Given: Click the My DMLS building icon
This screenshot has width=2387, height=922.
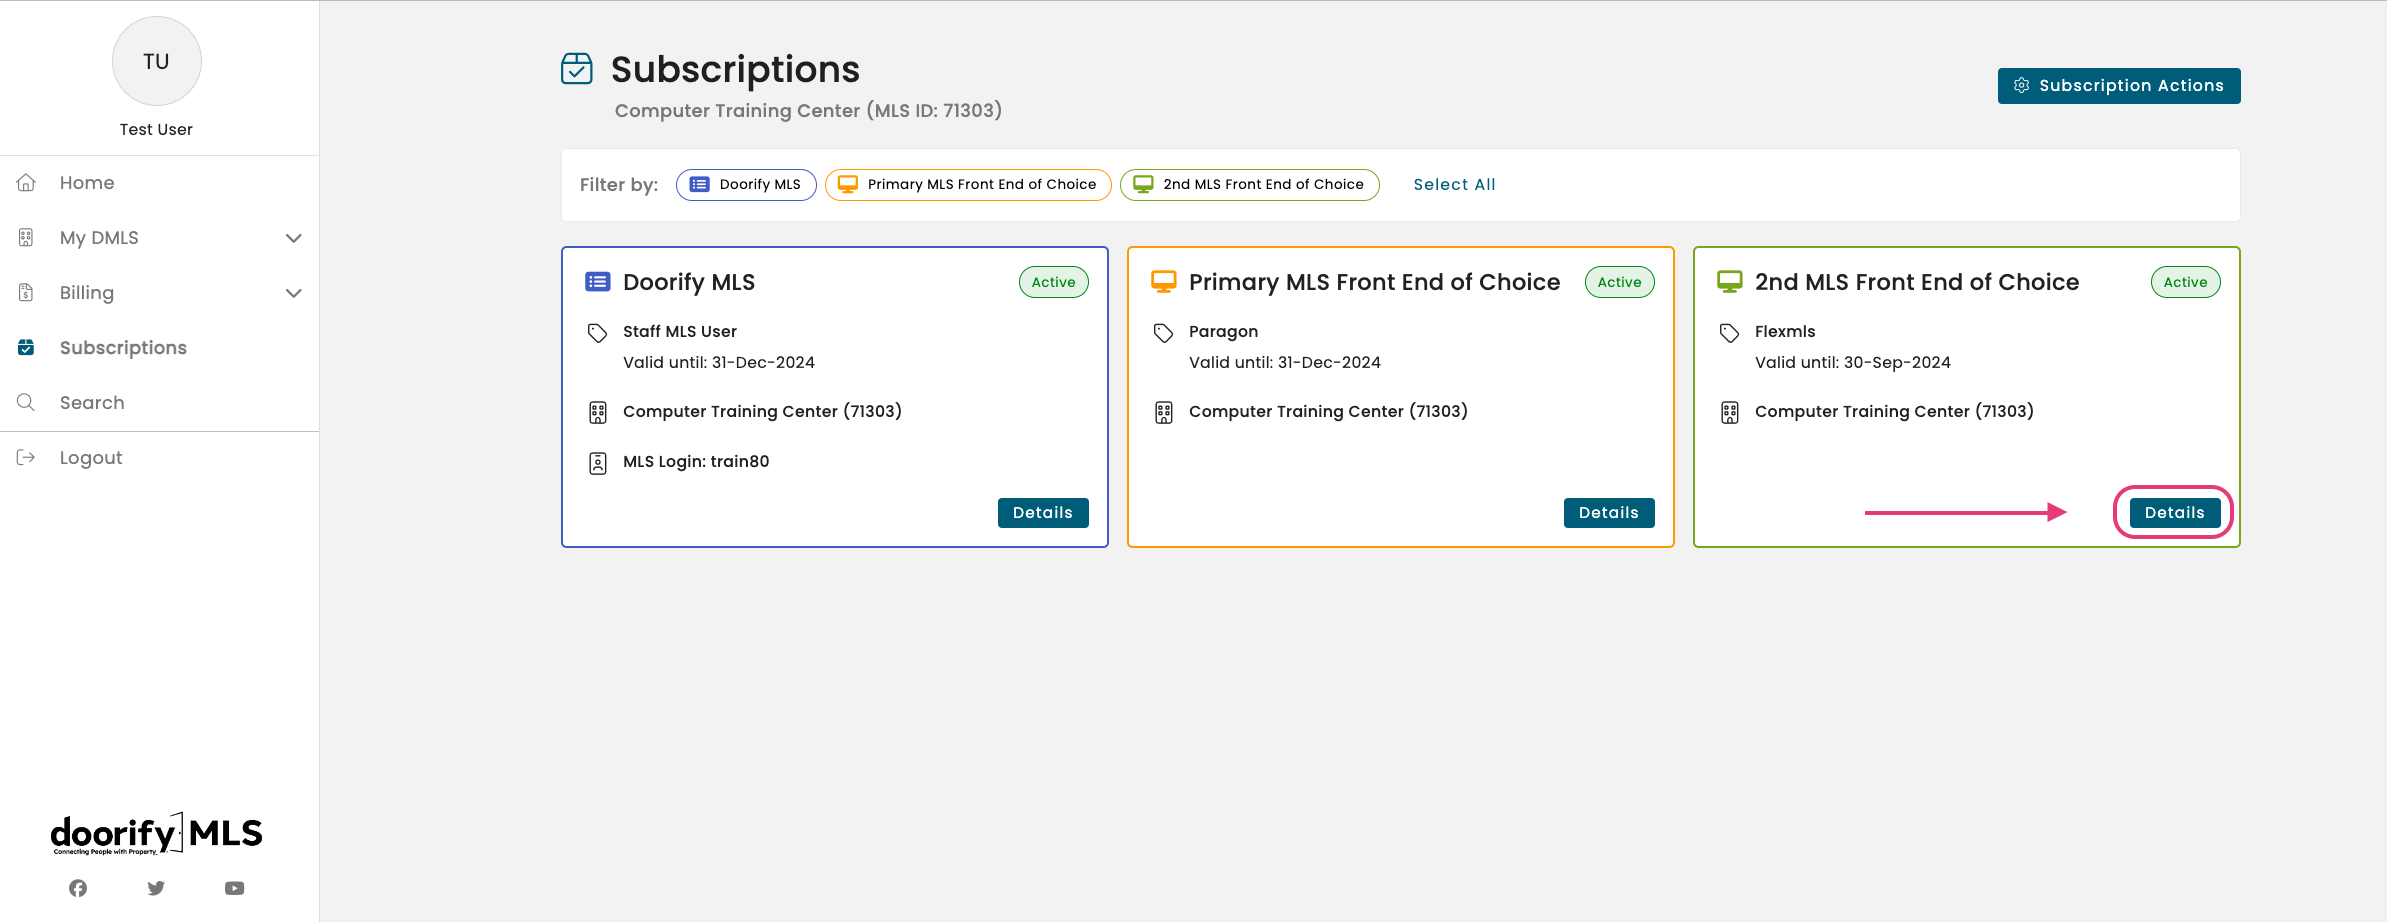Looking at the screenshot, I should pos(26,238).
